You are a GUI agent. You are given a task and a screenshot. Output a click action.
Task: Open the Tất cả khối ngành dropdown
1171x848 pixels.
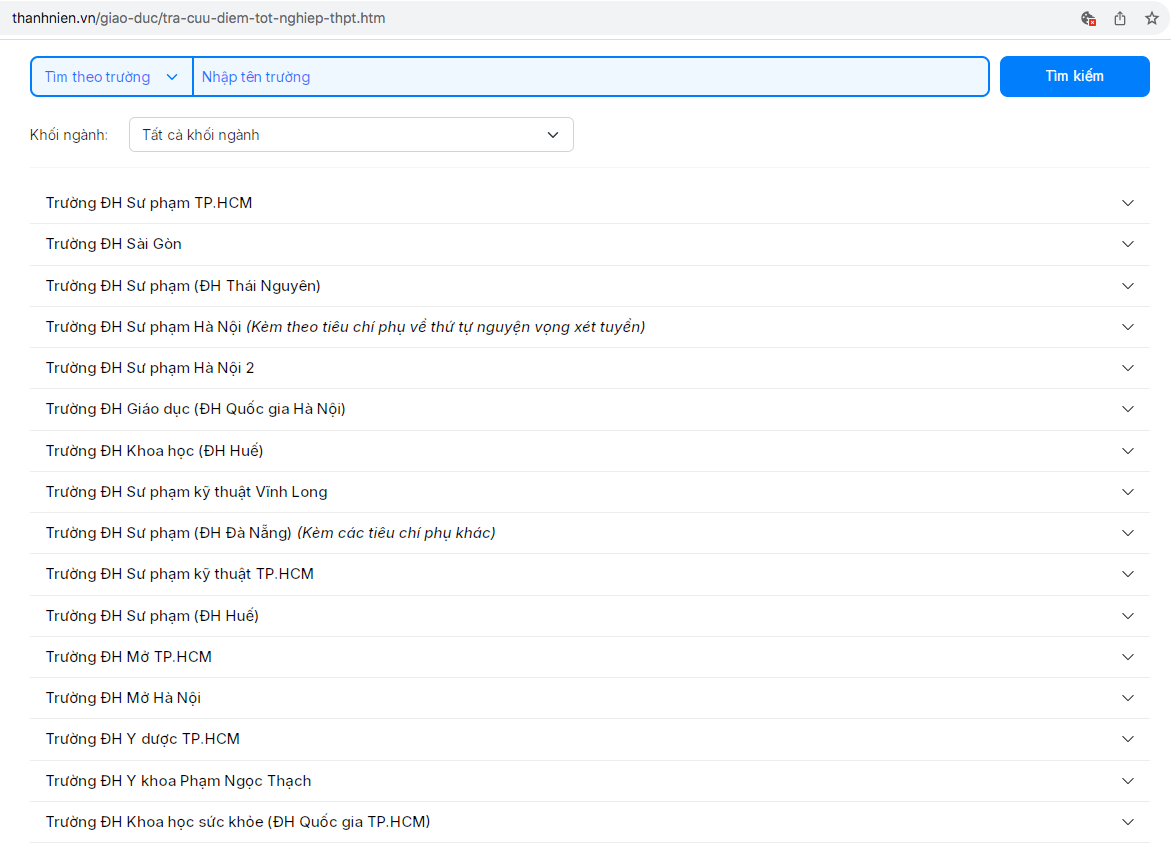[x=351, y=135]
